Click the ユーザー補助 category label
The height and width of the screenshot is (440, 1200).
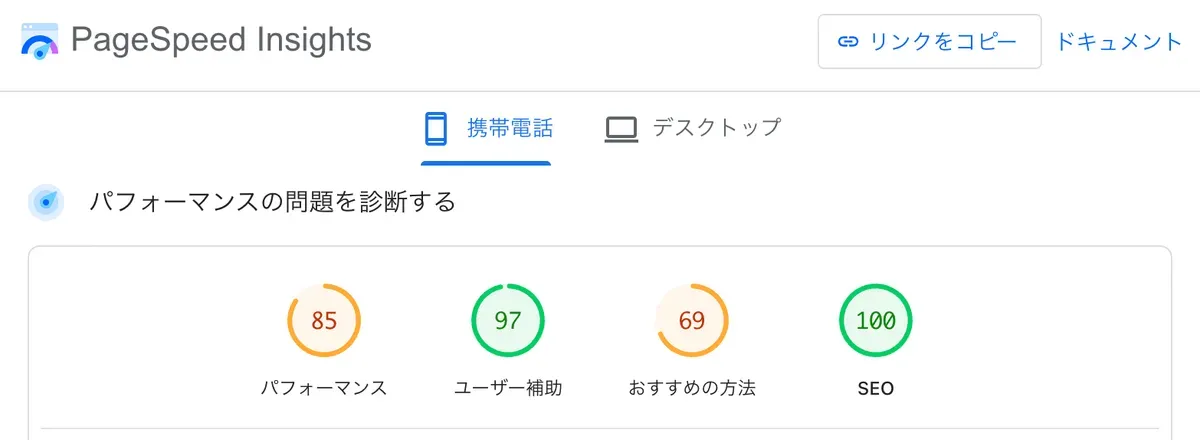508,388
